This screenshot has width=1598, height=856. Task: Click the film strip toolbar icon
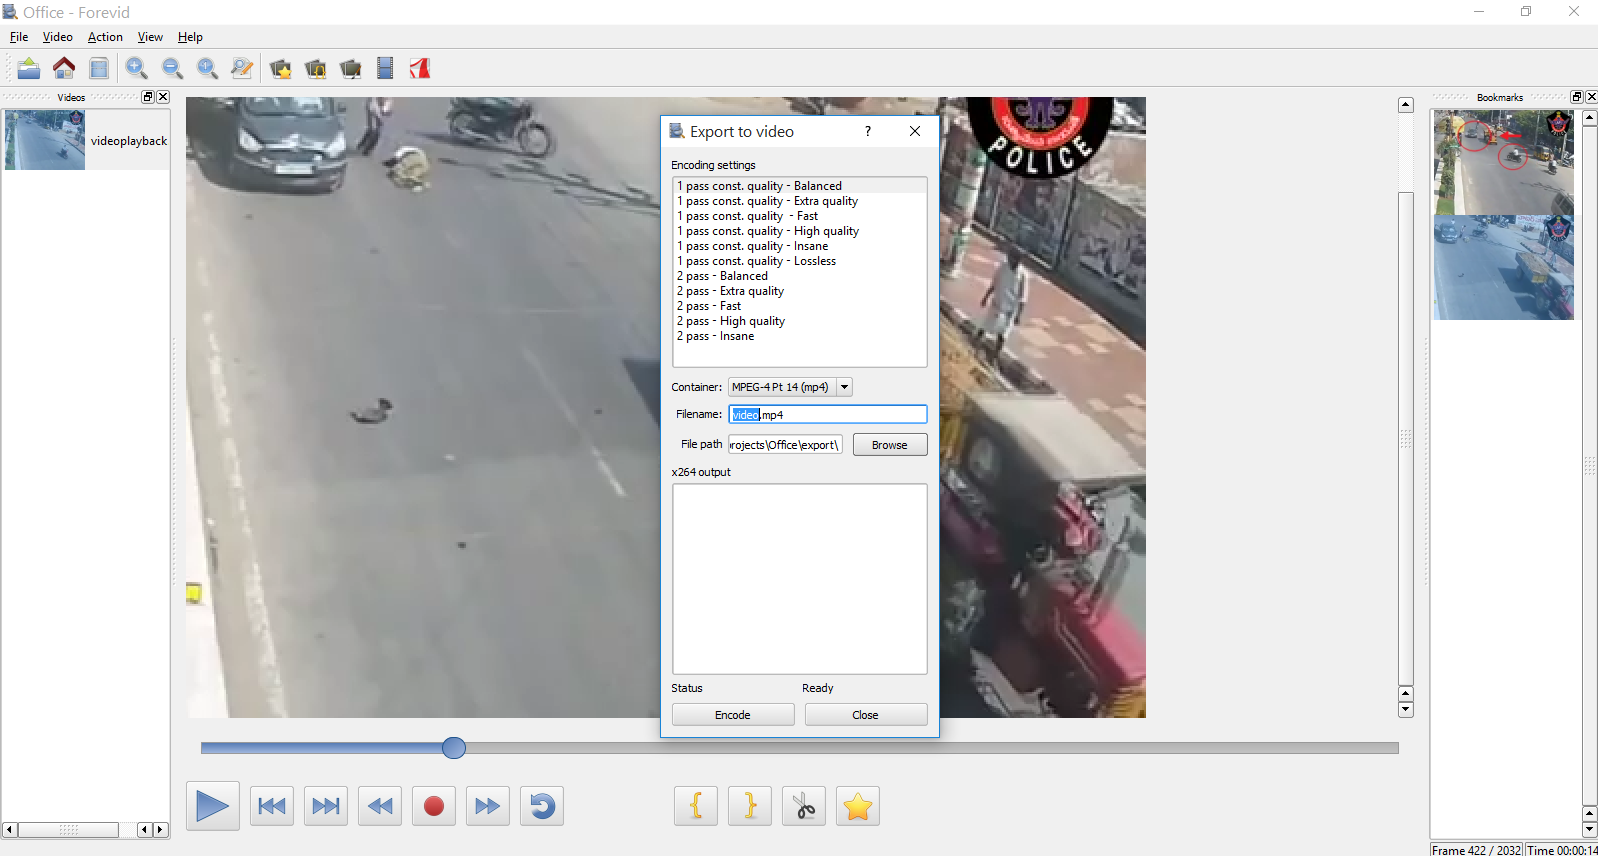[385, 68]
